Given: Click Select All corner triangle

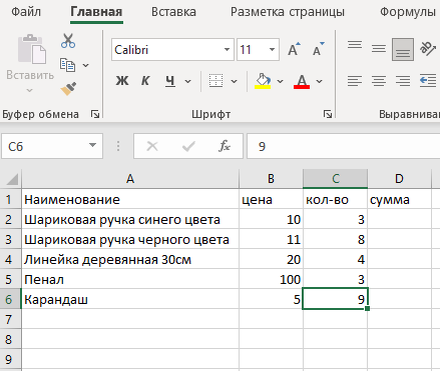Looking at the screenshot, I should pyautogui.click(x=12, y=179).
